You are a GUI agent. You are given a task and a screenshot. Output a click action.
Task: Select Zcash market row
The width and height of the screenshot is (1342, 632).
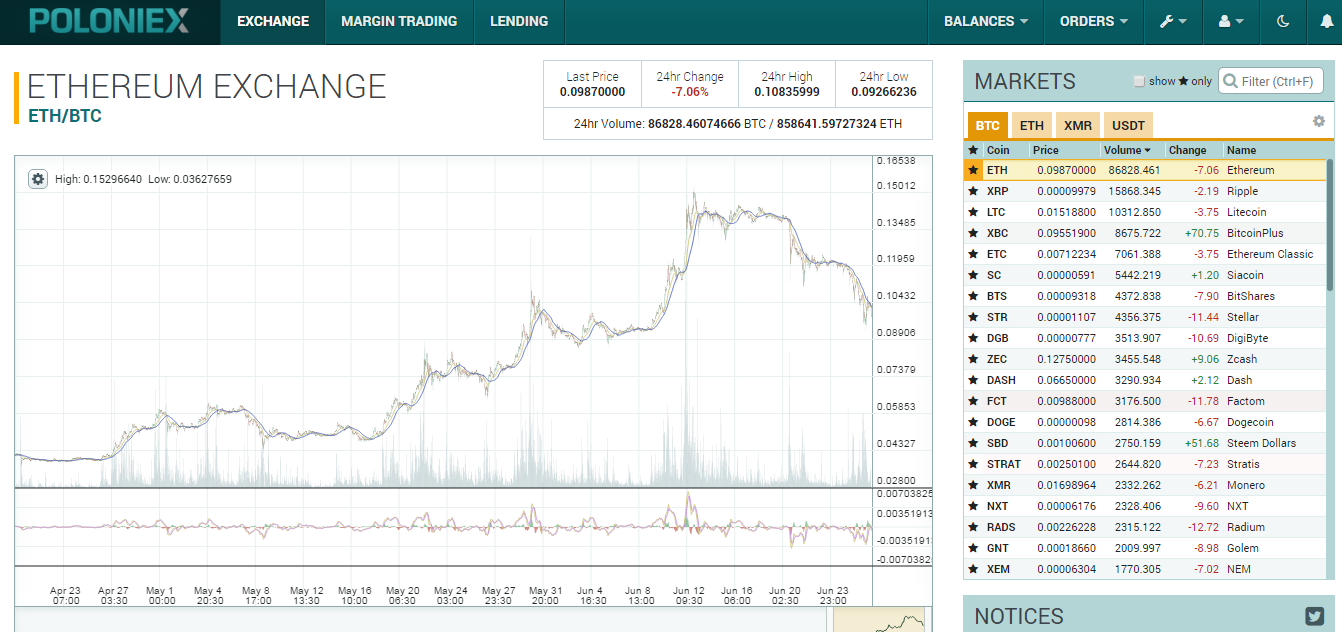[x=1145, y=359]
